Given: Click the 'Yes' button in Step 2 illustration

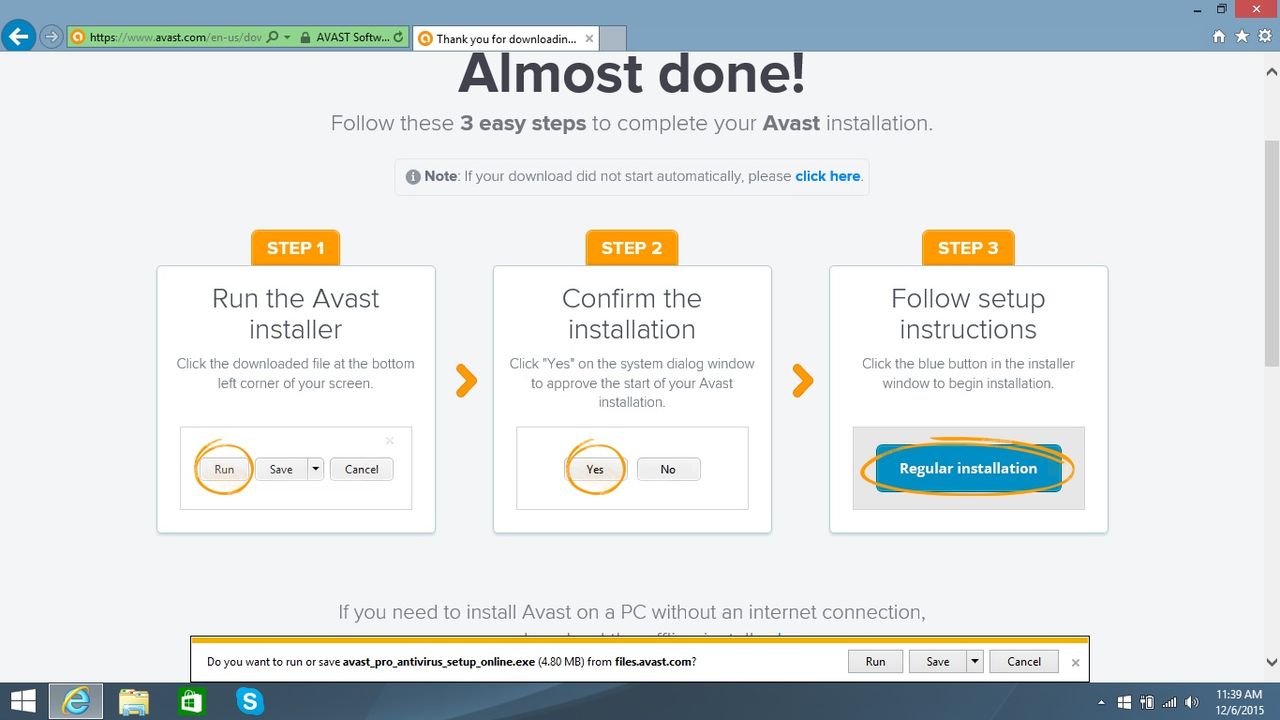Looking at the screenshot, I should tap(595, 469).
